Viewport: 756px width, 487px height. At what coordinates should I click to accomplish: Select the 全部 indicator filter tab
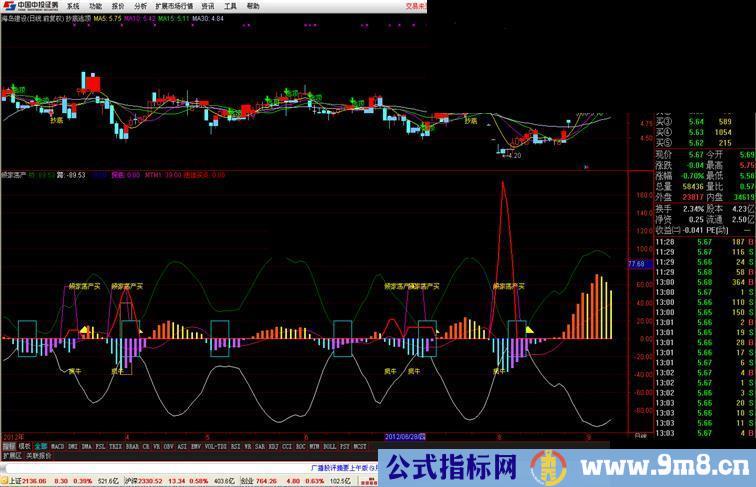[x=40, y=446]
